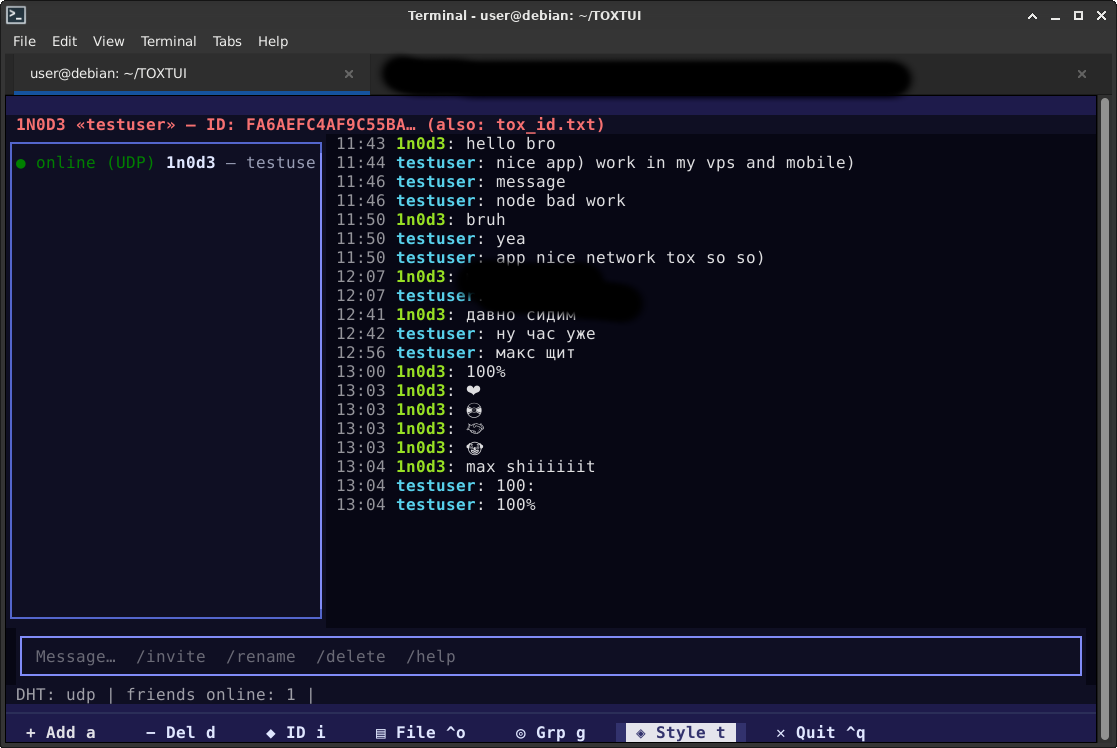
Task: Click the message 'message' at 11:46
Action: tap(531, 182)
